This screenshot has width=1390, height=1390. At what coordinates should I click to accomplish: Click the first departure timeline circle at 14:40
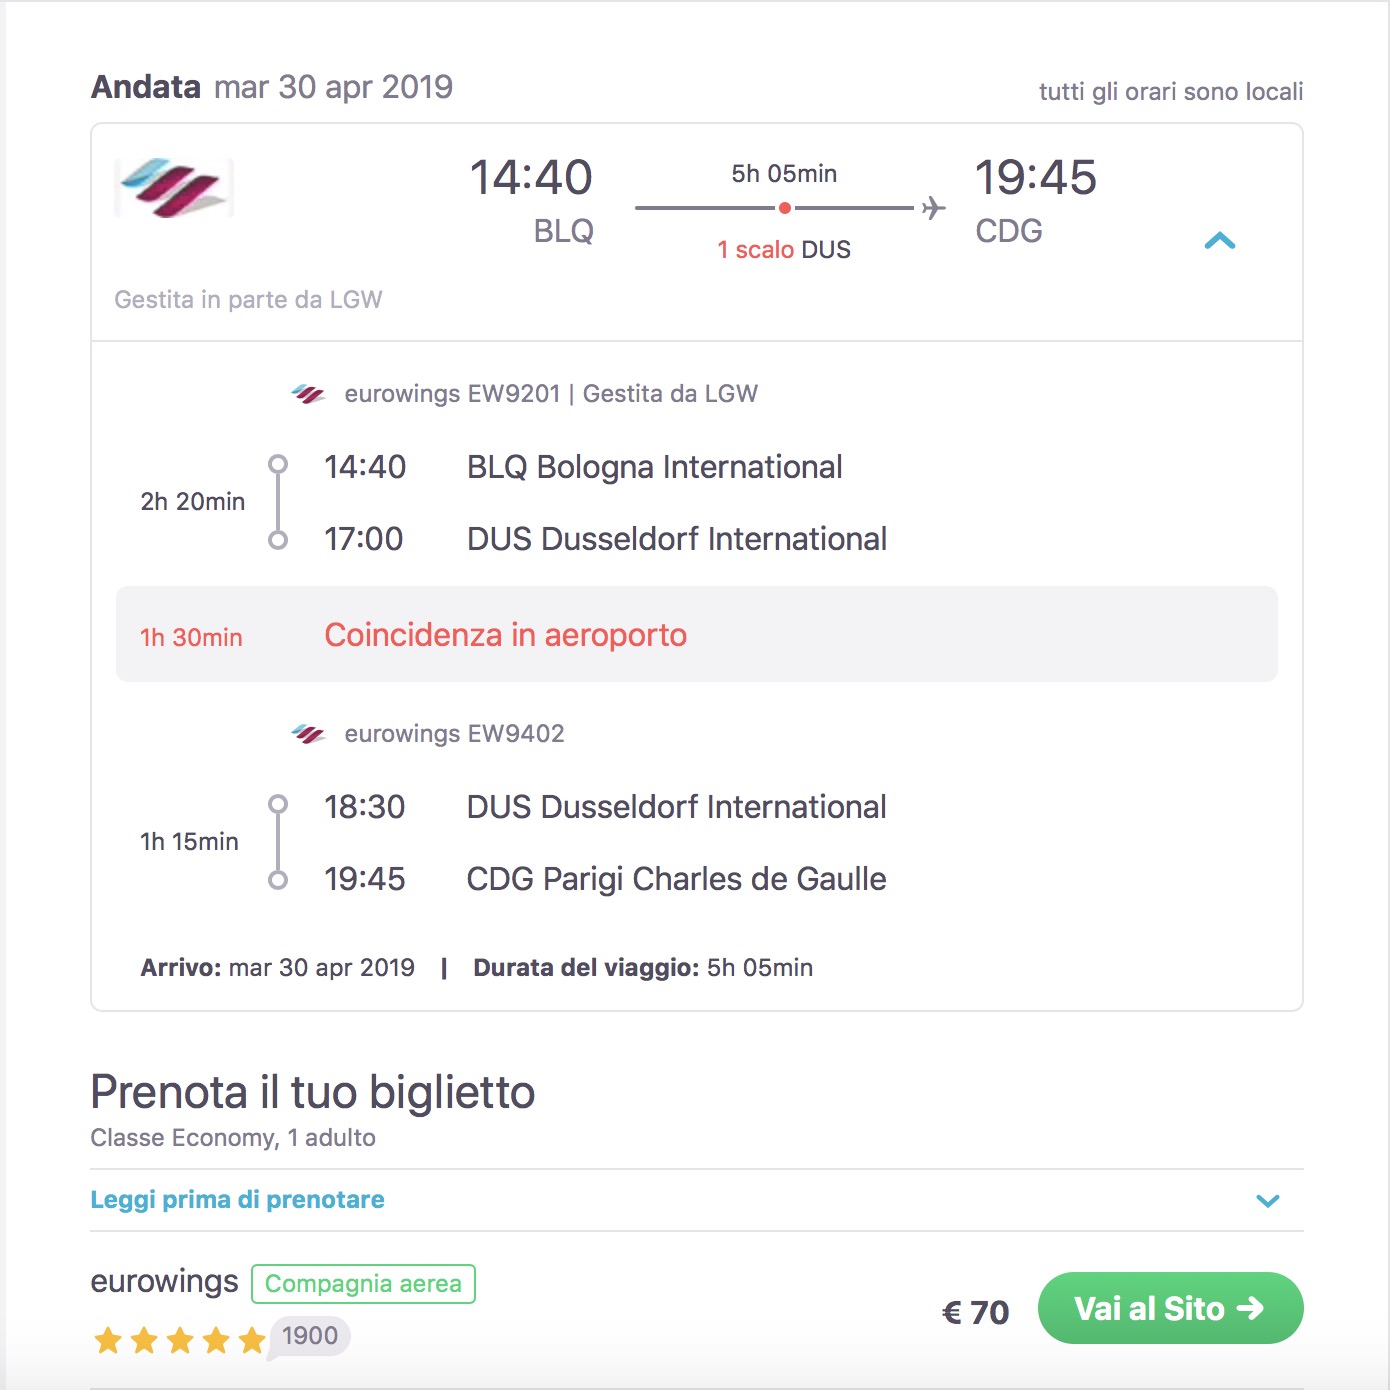click(276, 463)
